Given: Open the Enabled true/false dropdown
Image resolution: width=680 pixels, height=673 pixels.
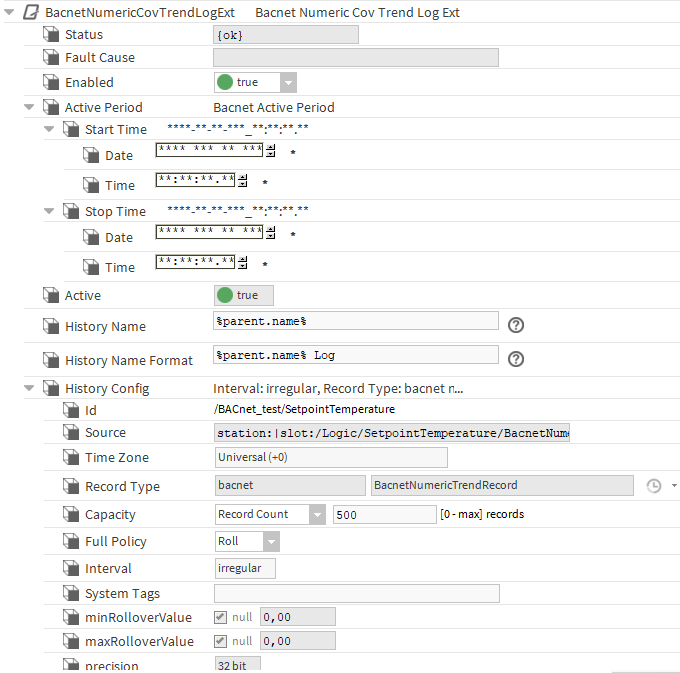Looking at the screenshot, I should (288, 83).
